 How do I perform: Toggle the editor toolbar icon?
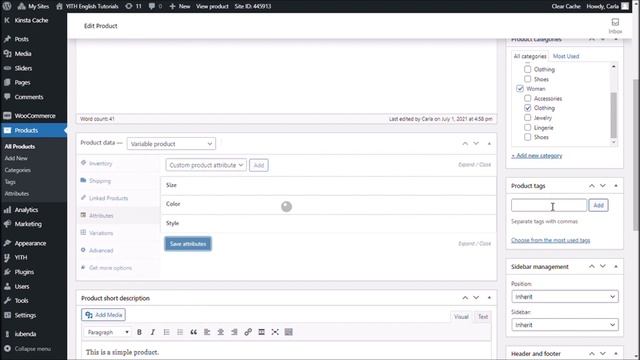point(289,332)
